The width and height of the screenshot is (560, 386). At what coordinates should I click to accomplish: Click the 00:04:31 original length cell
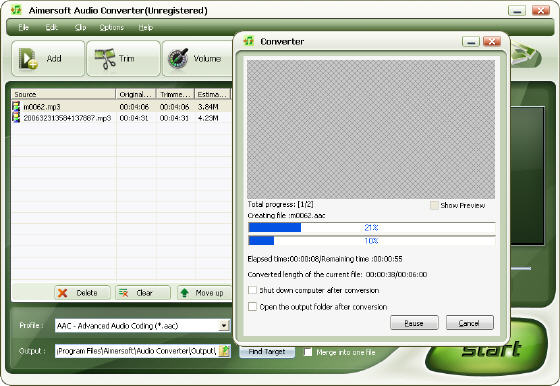(x=134, y=118)
